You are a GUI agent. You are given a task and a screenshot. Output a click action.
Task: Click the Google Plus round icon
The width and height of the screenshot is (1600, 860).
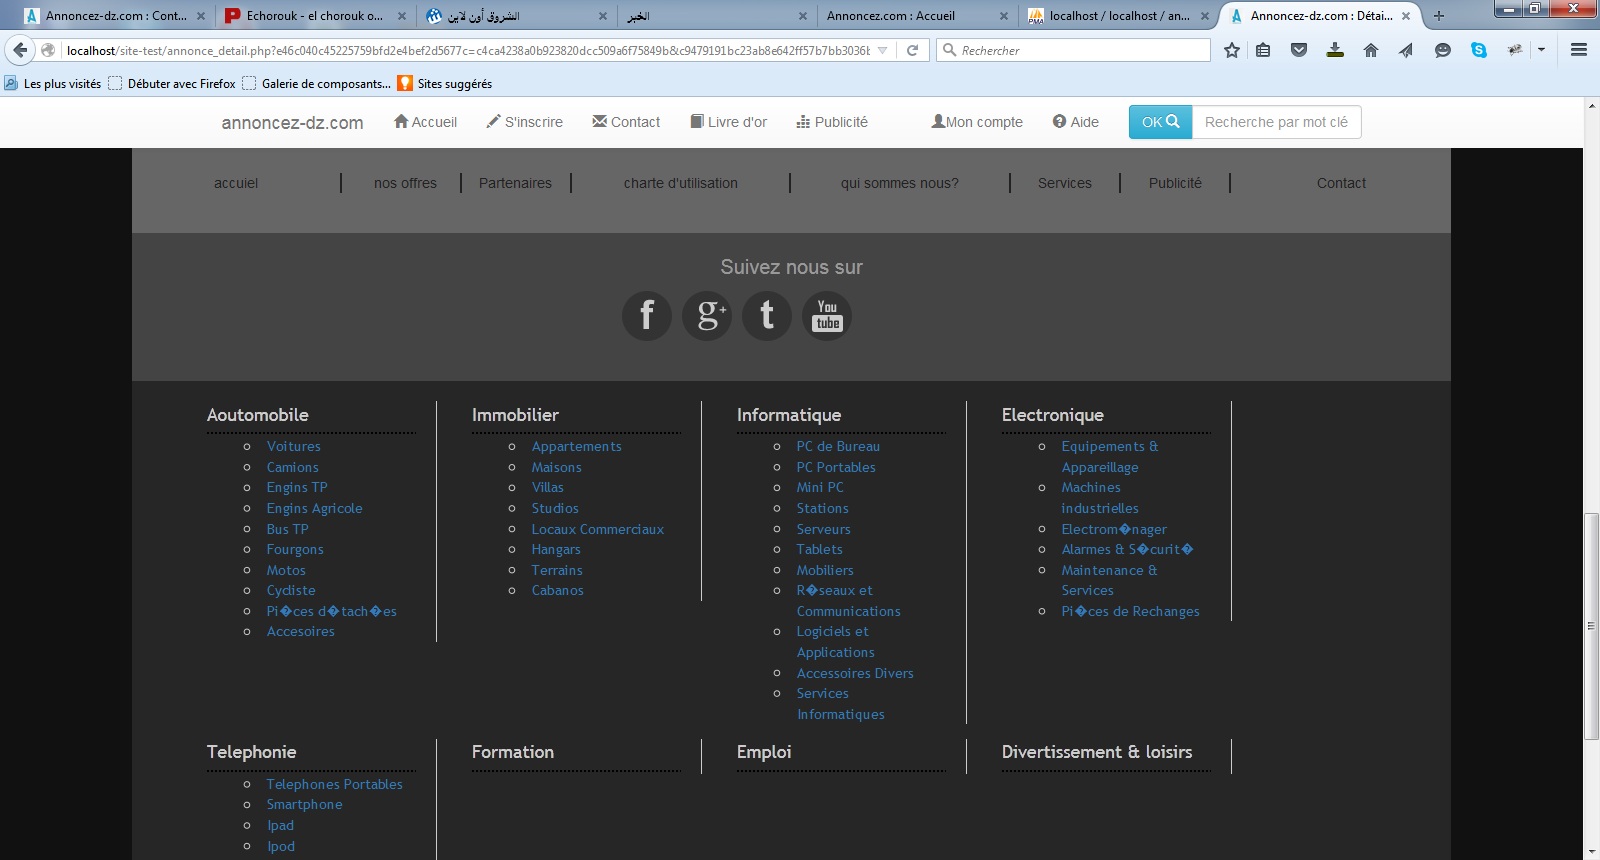pos(707,316)
